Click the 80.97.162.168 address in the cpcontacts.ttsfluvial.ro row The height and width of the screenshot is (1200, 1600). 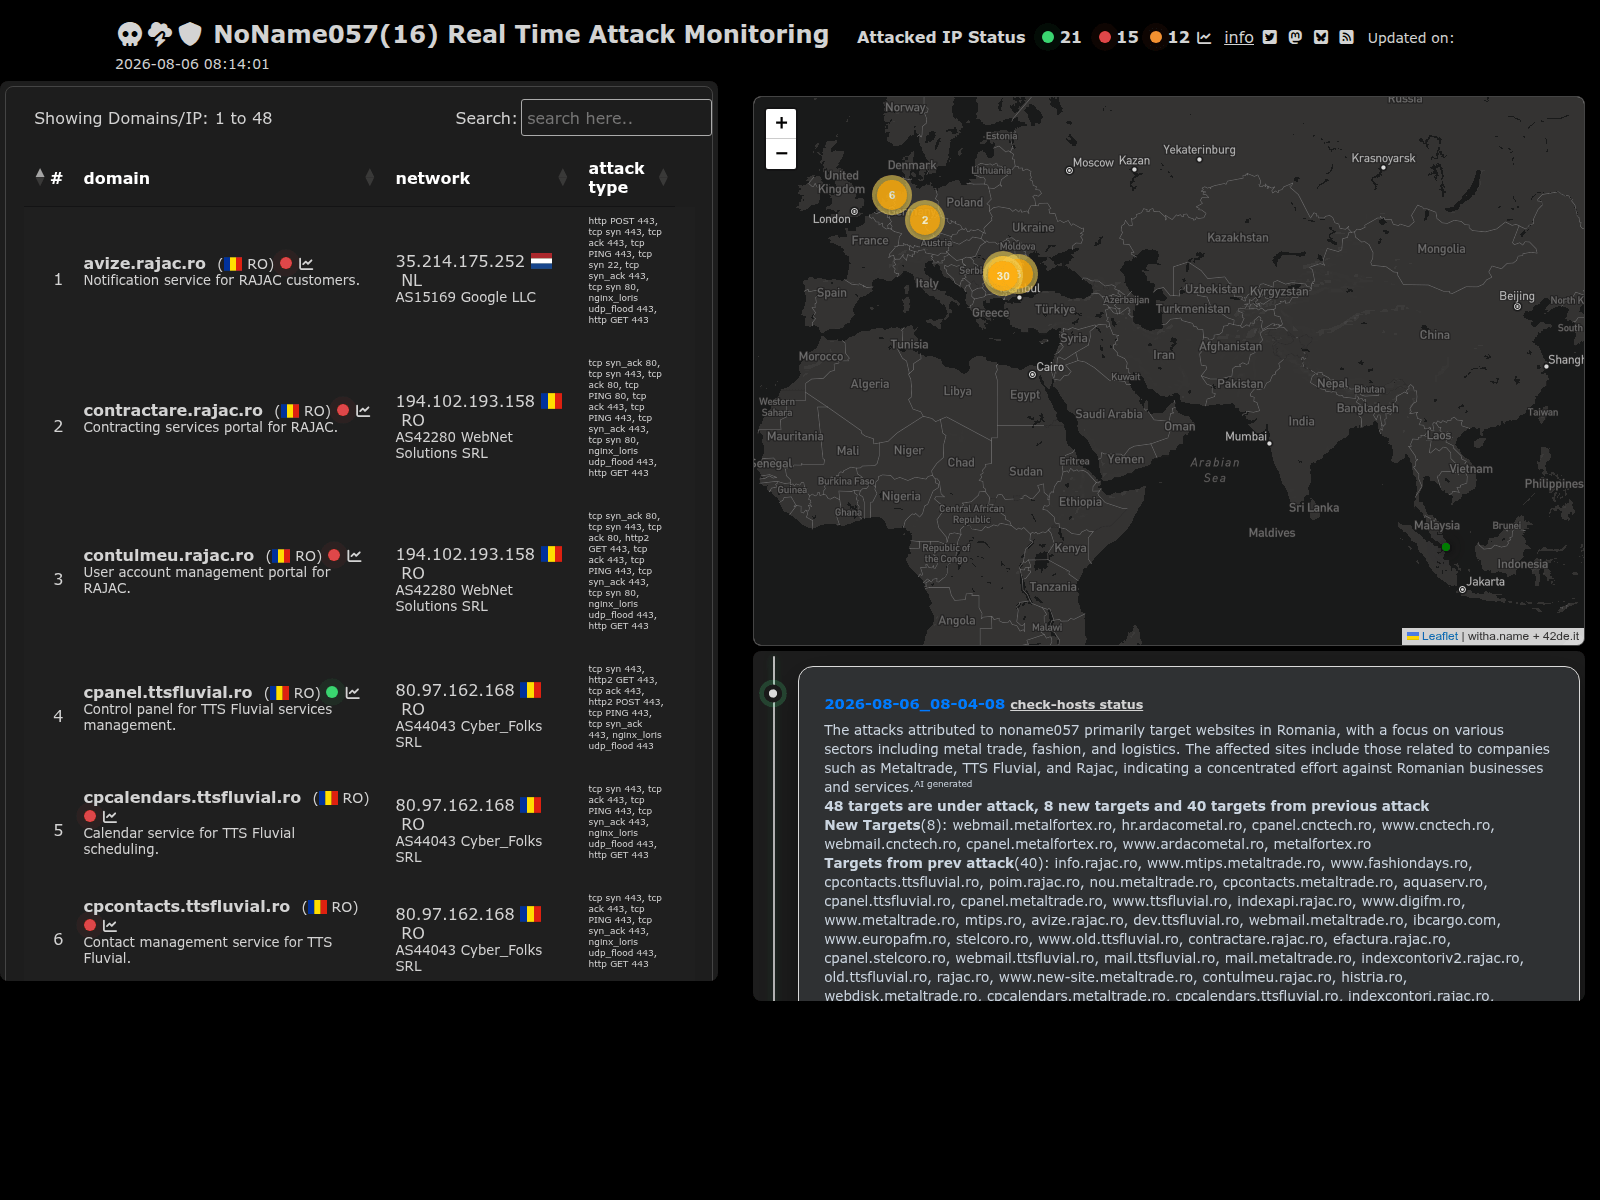tap(455, 914)
